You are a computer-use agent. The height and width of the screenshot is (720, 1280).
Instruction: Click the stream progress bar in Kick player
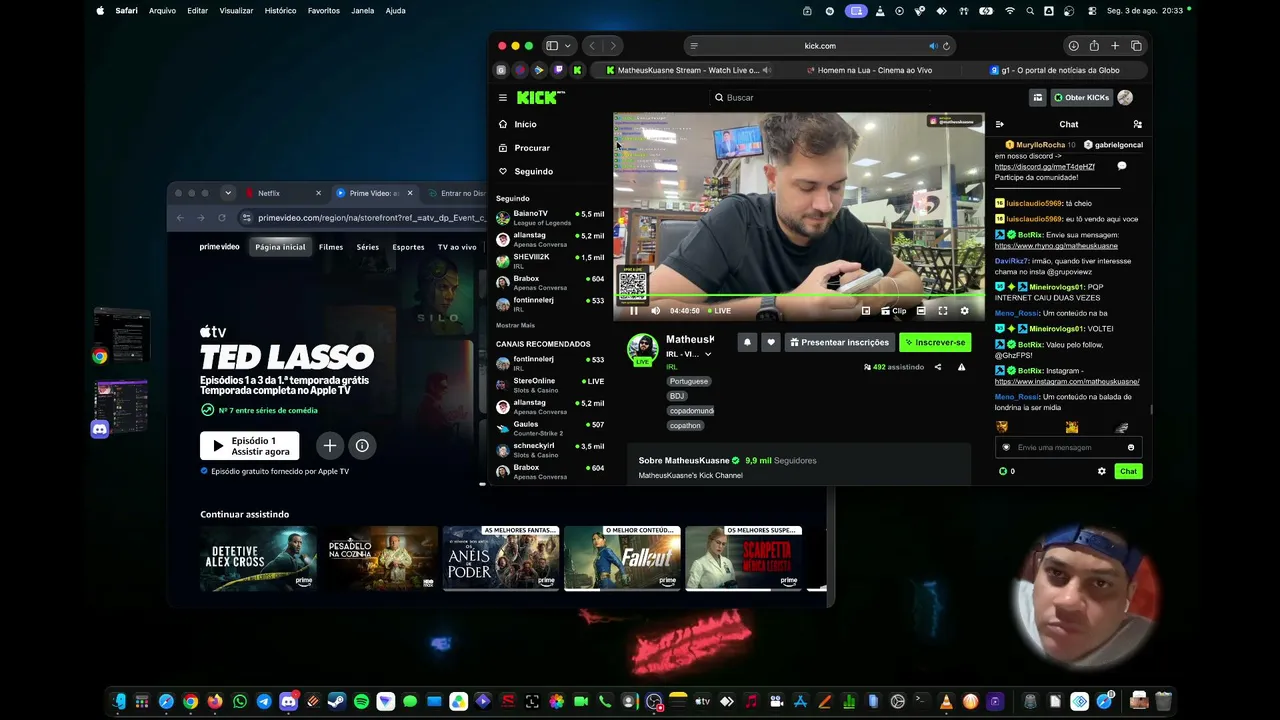click(799, 296)
